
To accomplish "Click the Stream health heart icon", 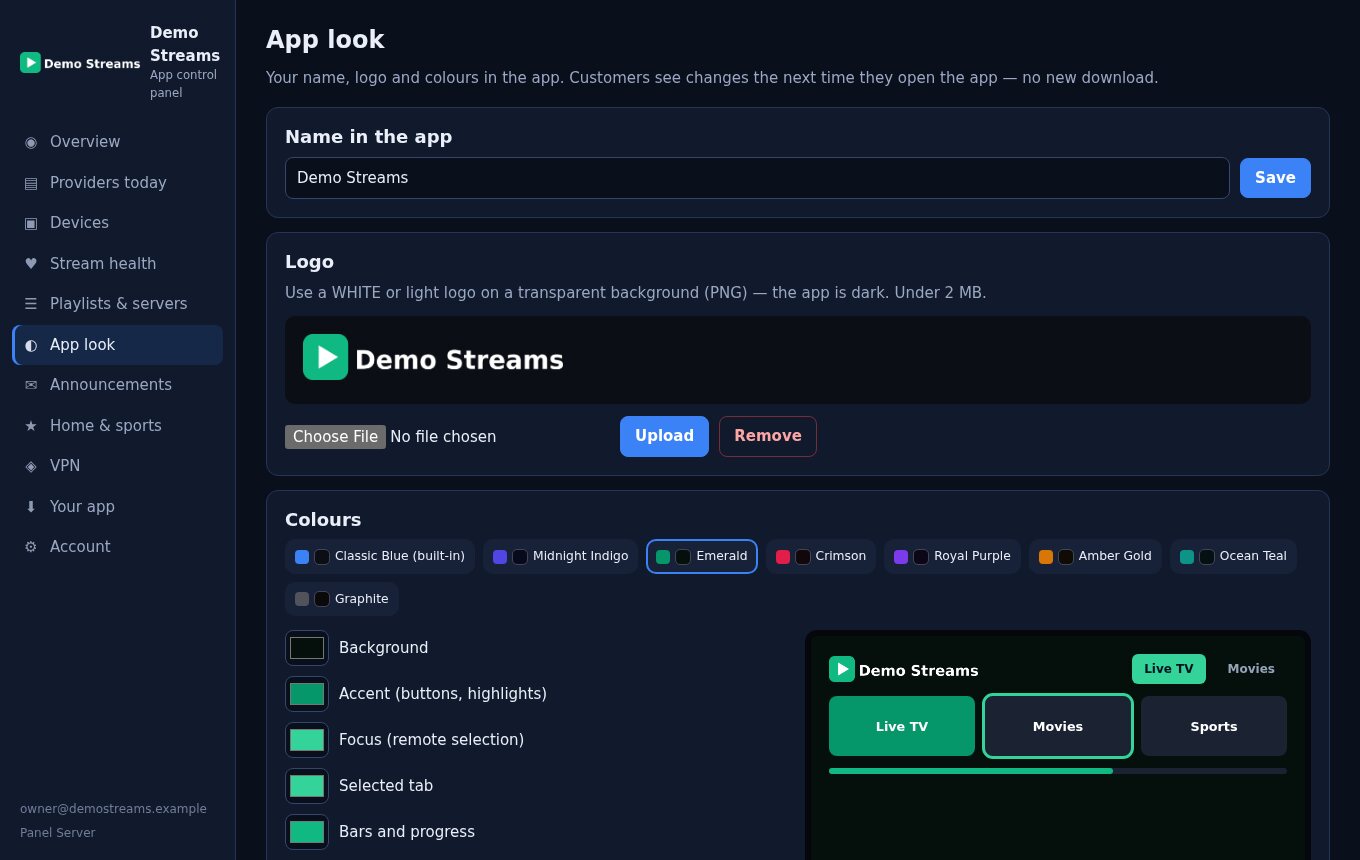I will (x=31, y=264).
